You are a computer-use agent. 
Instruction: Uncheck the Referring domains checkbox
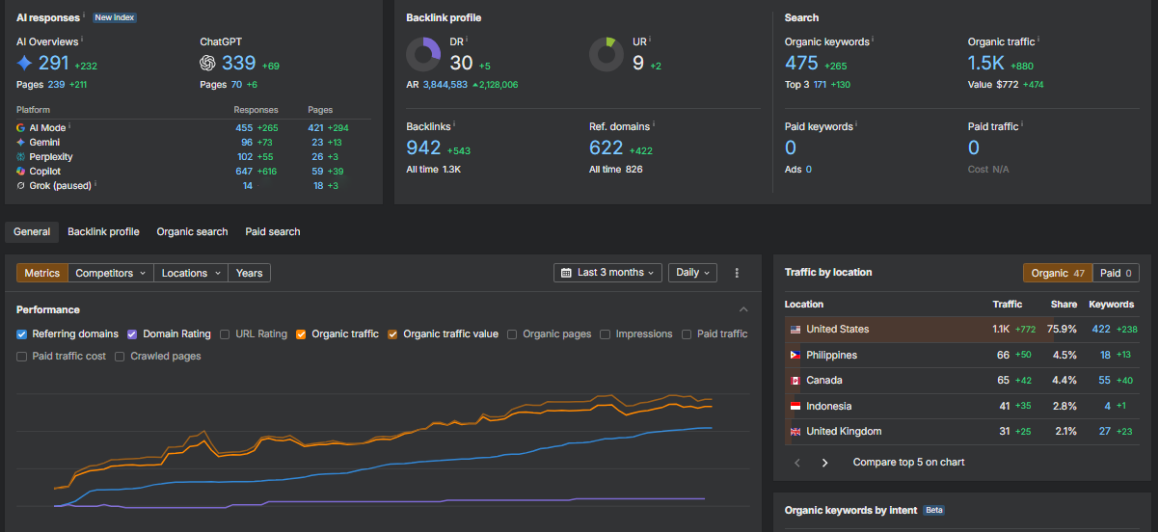(x=21, y=334)
